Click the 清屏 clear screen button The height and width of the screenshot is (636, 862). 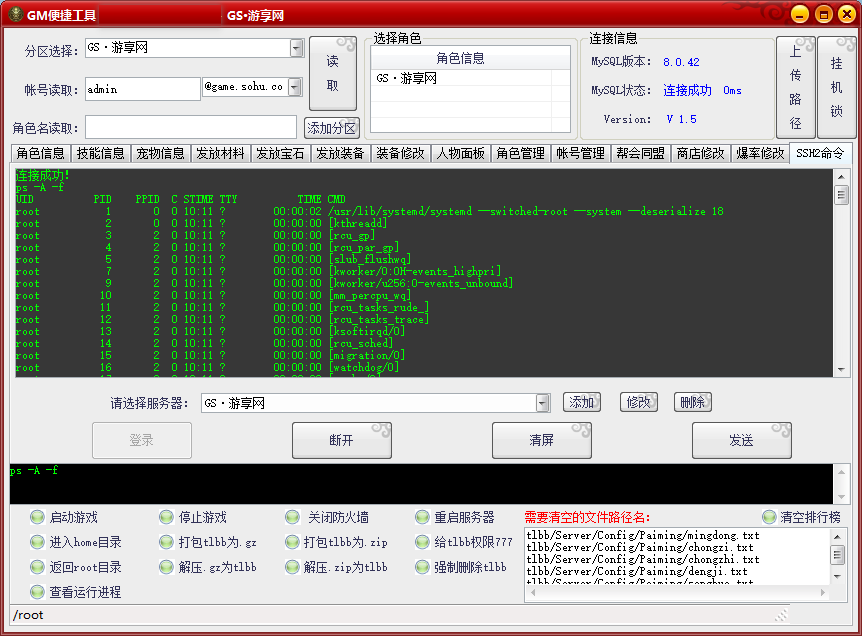point(541,440)
